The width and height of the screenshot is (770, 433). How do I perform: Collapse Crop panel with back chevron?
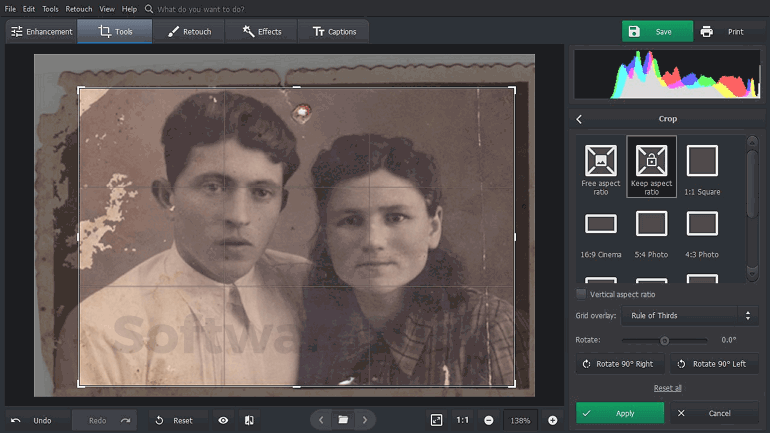click(x=579, y=119)
